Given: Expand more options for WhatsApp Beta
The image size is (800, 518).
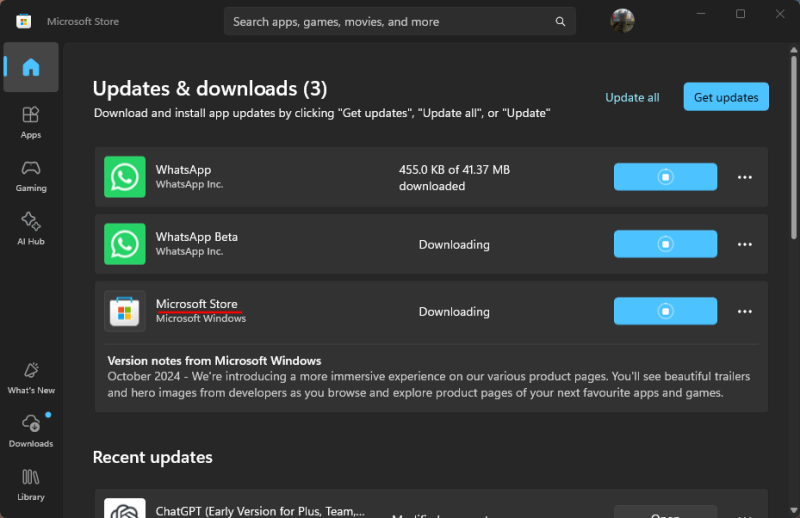Looking at the screenshot, I should coord(744,244).
